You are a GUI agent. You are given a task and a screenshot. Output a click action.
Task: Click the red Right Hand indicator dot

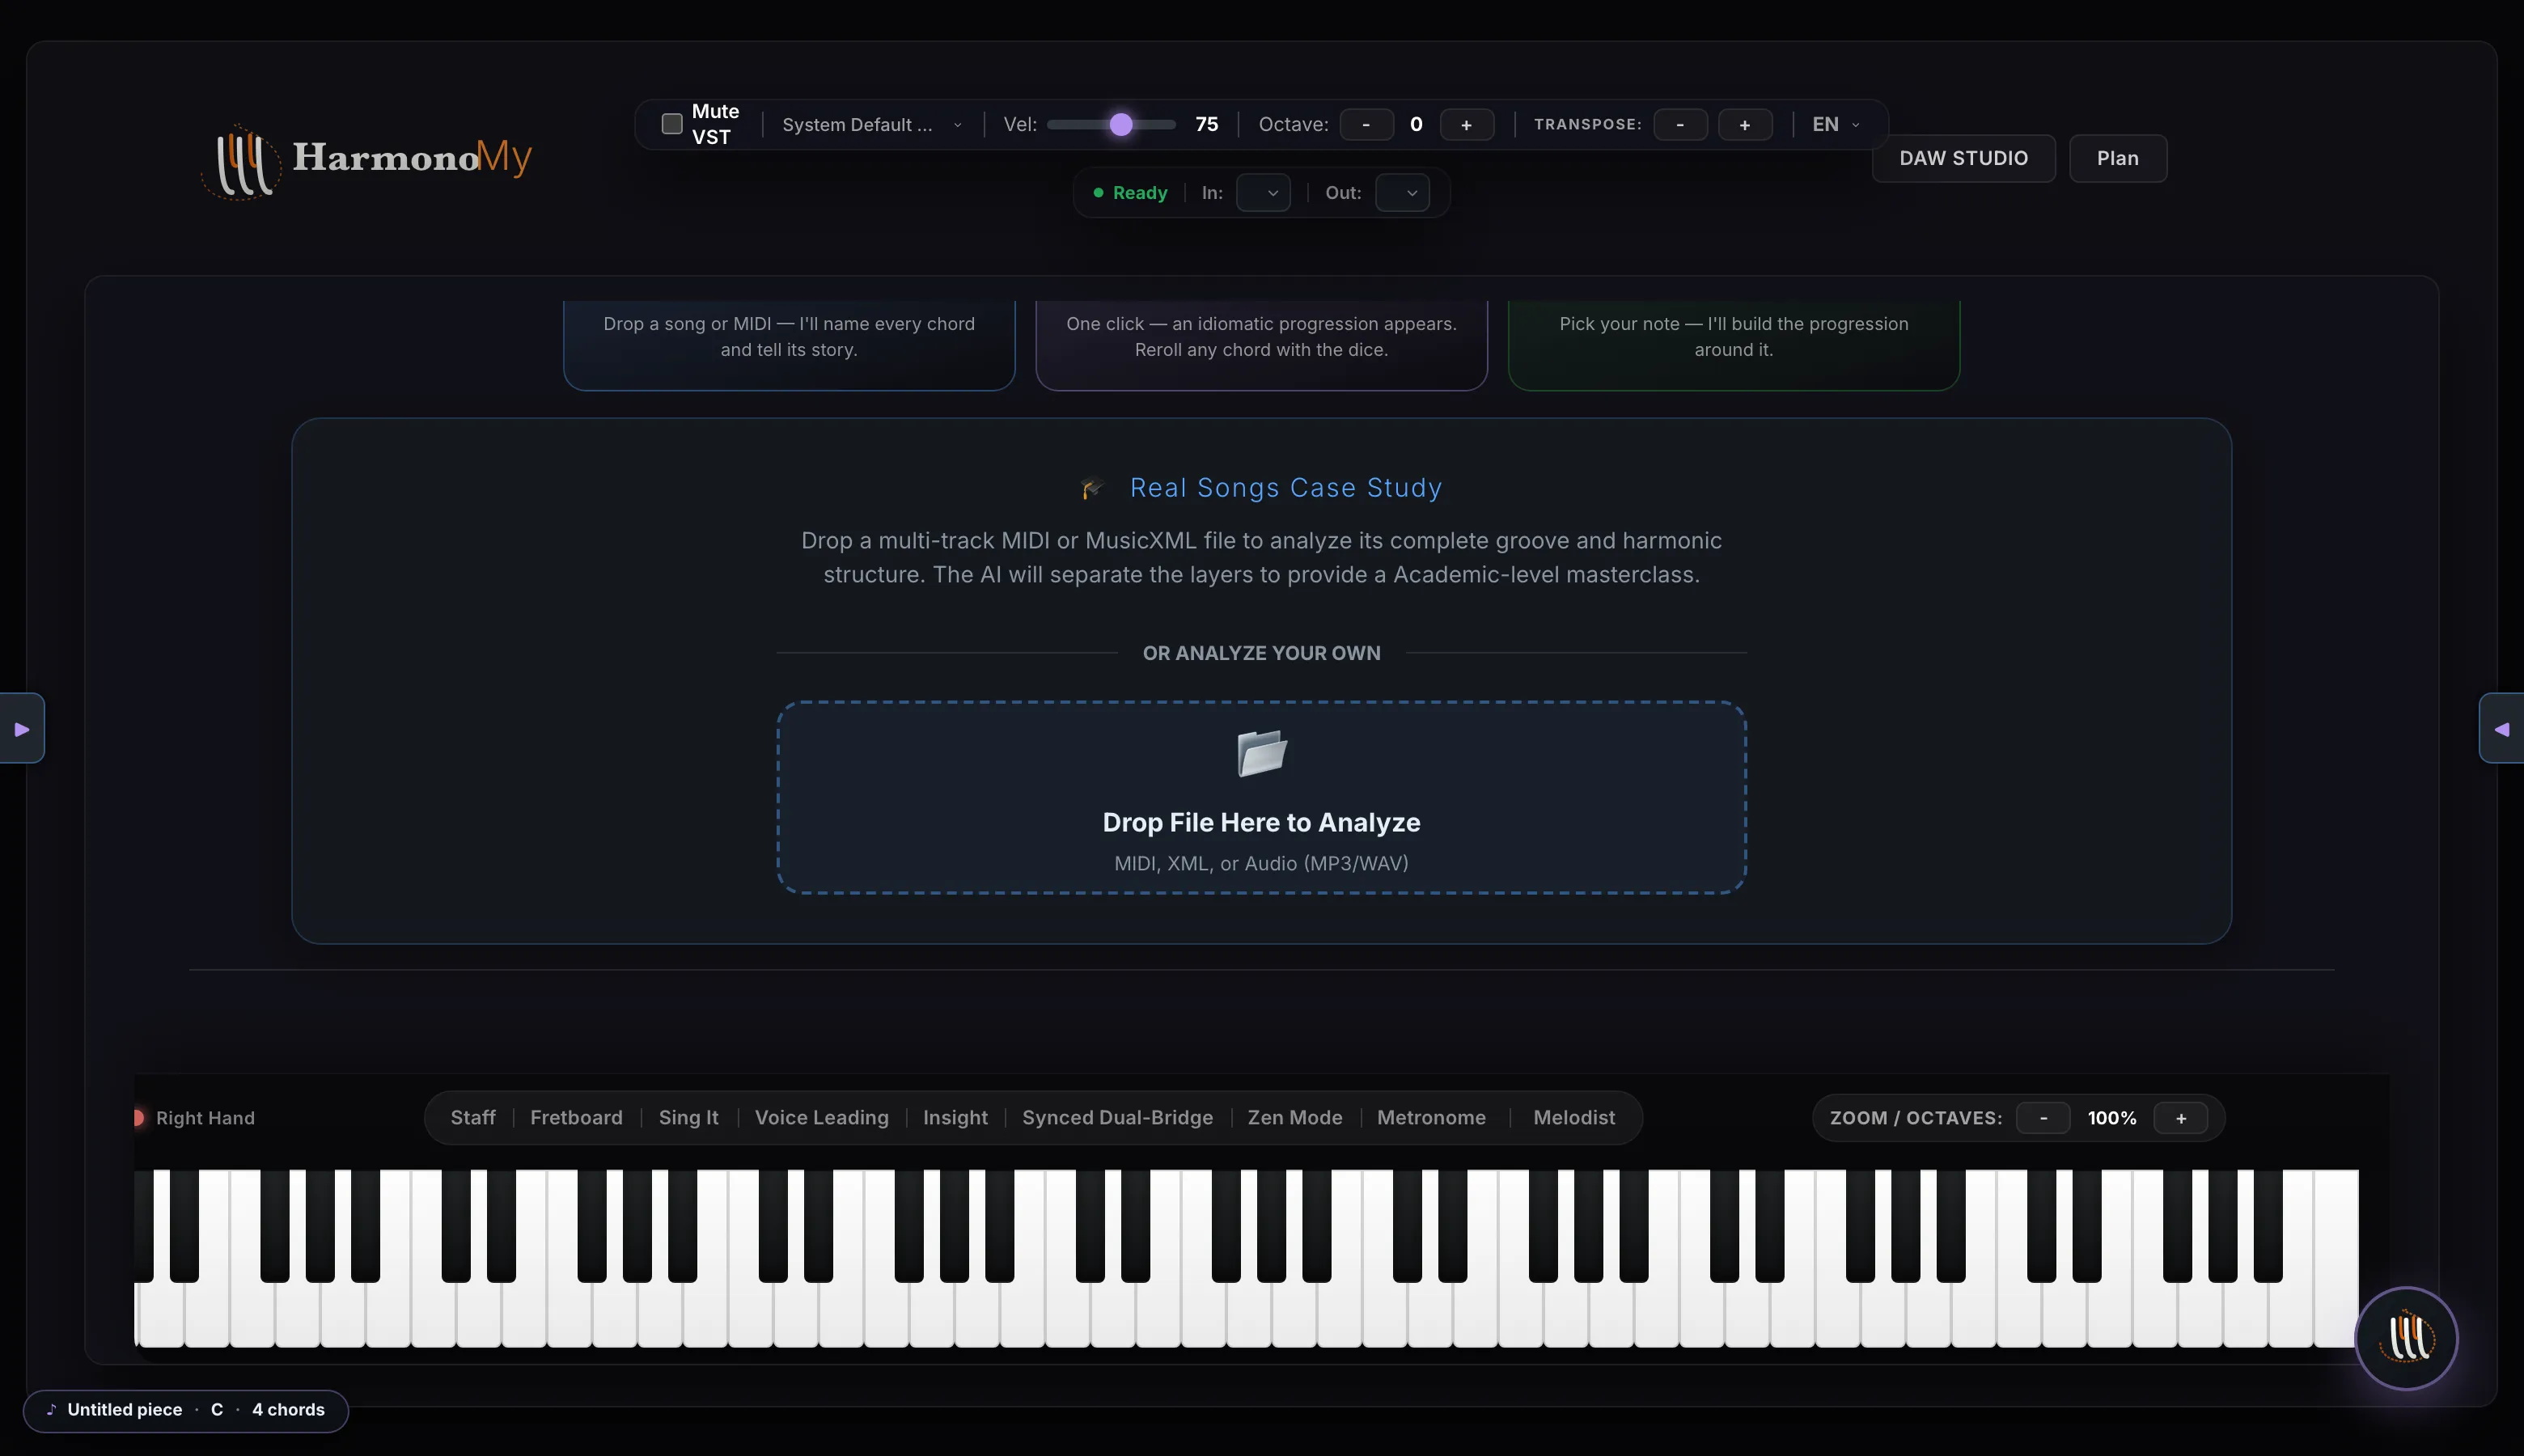tap(138, 1118)
